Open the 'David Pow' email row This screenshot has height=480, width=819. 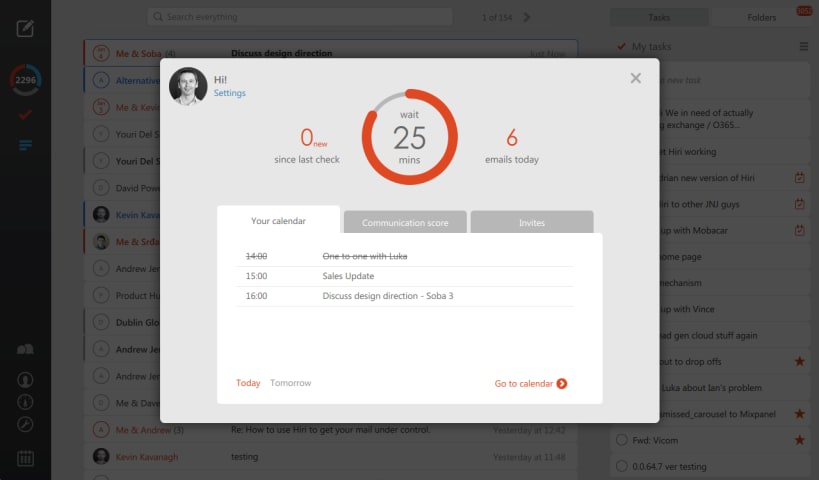(x=122, y=188)
